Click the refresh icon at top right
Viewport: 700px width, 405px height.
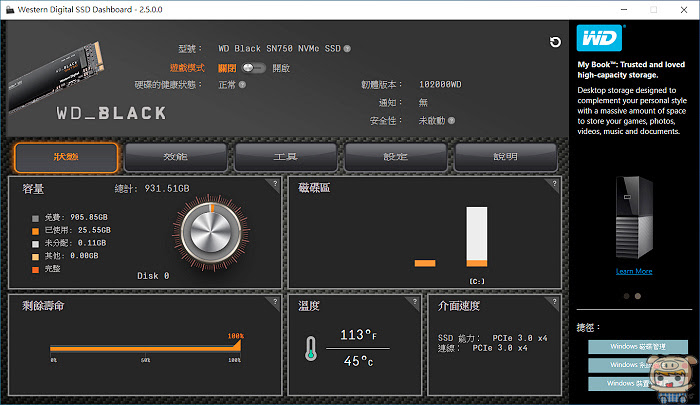[x=555, y=42]
